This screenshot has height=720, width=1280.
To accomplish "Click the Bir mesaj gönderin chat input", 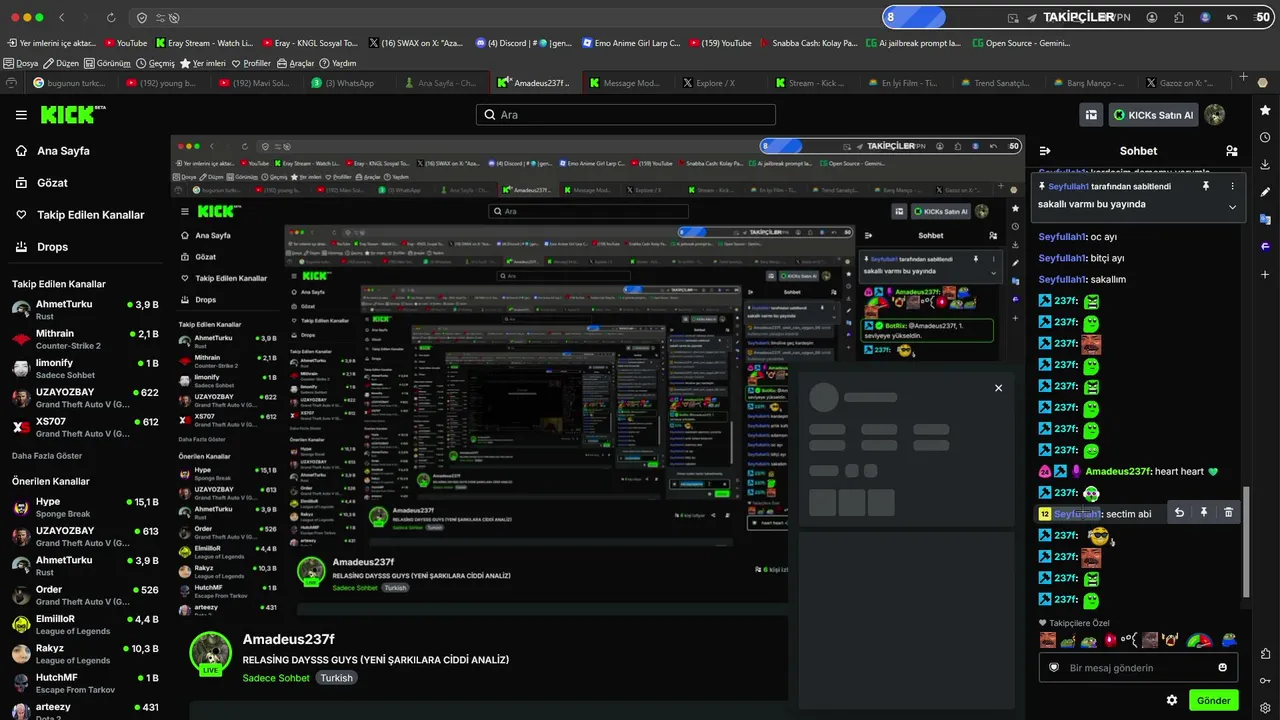I will [1138, 668].
